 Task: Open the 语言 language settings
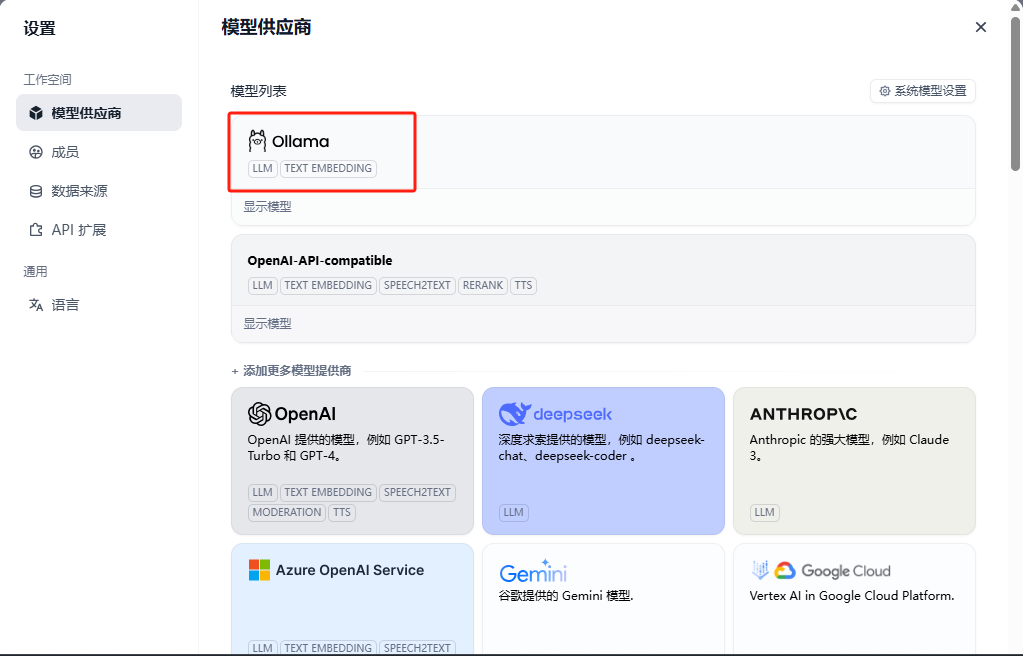click(65, 305)
